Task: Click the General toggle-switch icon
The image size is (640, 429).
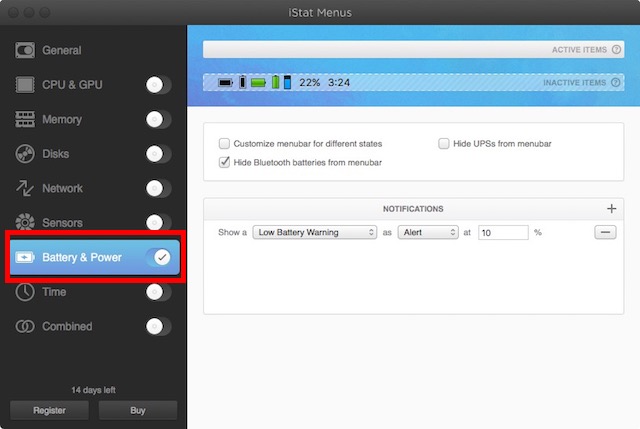Action: pos(25,50)
